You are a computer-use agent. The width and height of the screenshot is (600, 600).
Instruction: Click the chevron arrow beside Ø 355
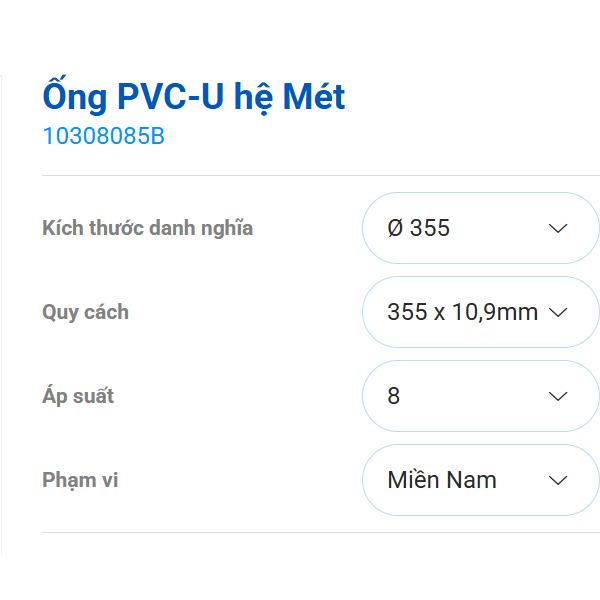pos(558,228)
